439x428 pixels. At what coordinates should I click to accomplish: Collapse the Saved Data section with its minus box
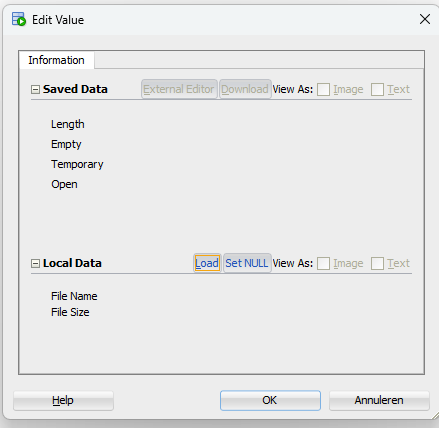35,89
